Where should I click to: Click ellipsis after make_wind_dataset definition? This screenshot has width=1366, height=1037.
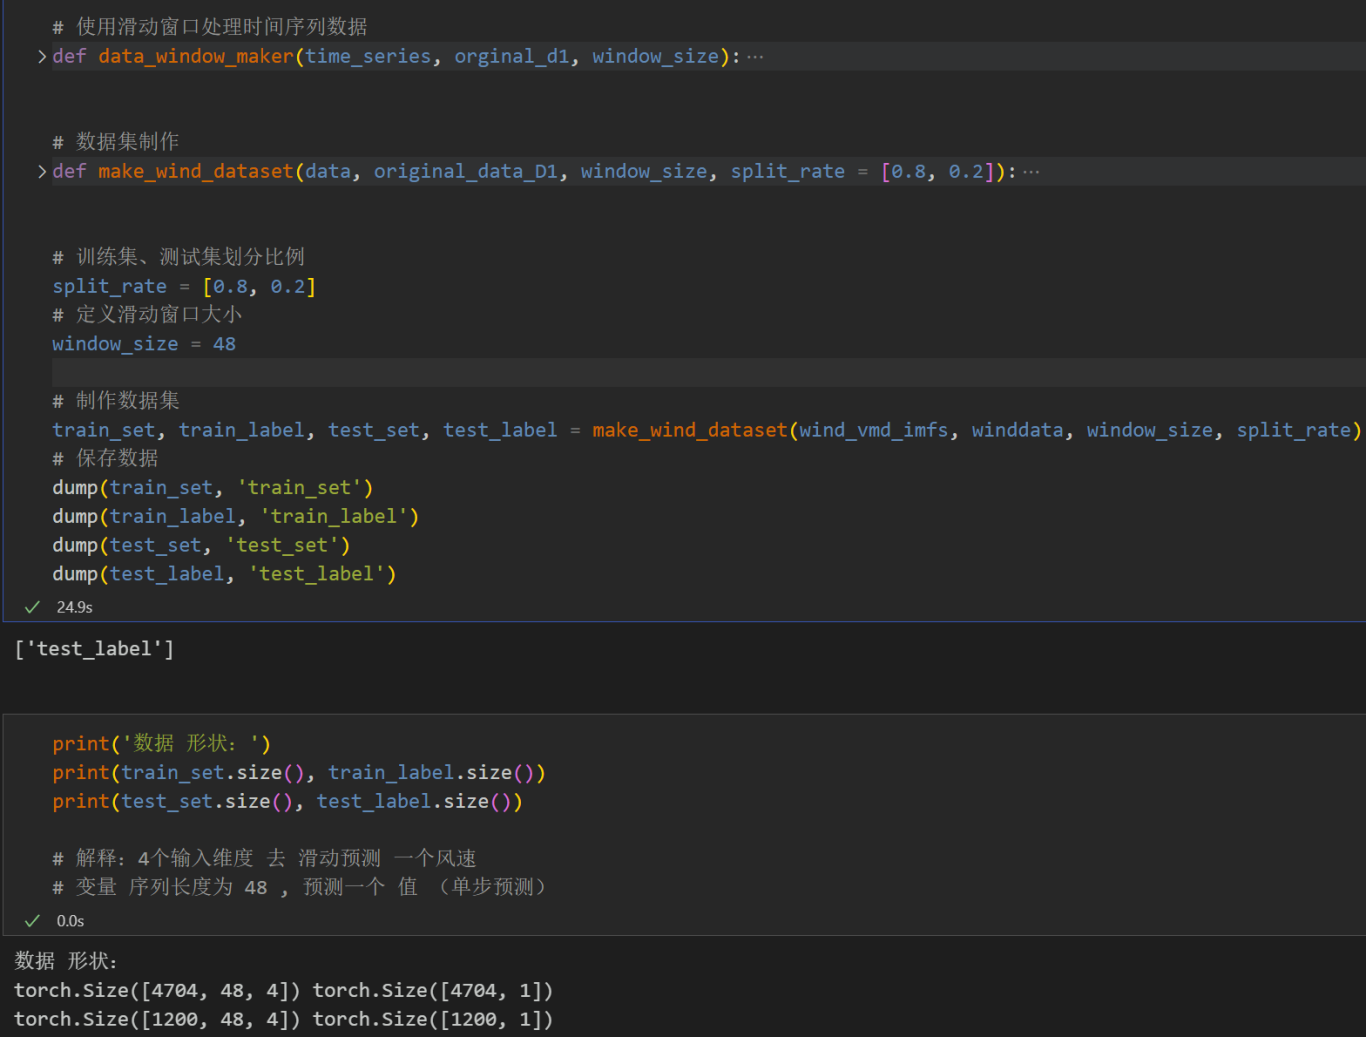point(1031,172)
